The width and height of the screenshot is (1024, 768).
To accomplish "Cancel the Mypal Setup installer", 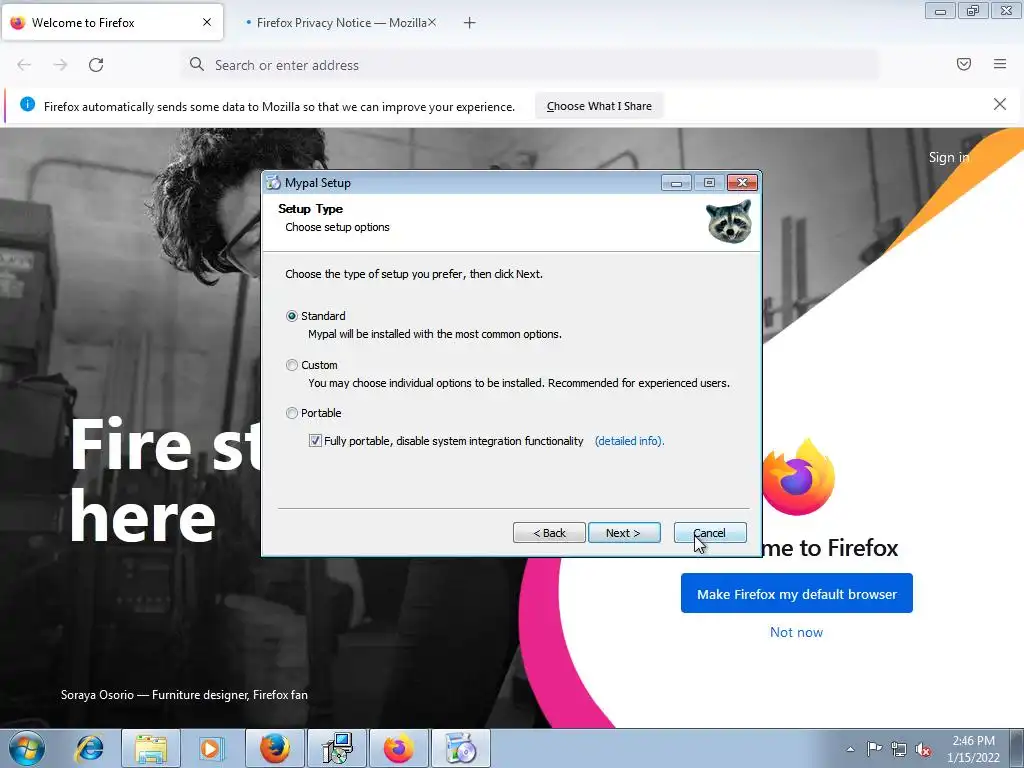I will (709, 533).
